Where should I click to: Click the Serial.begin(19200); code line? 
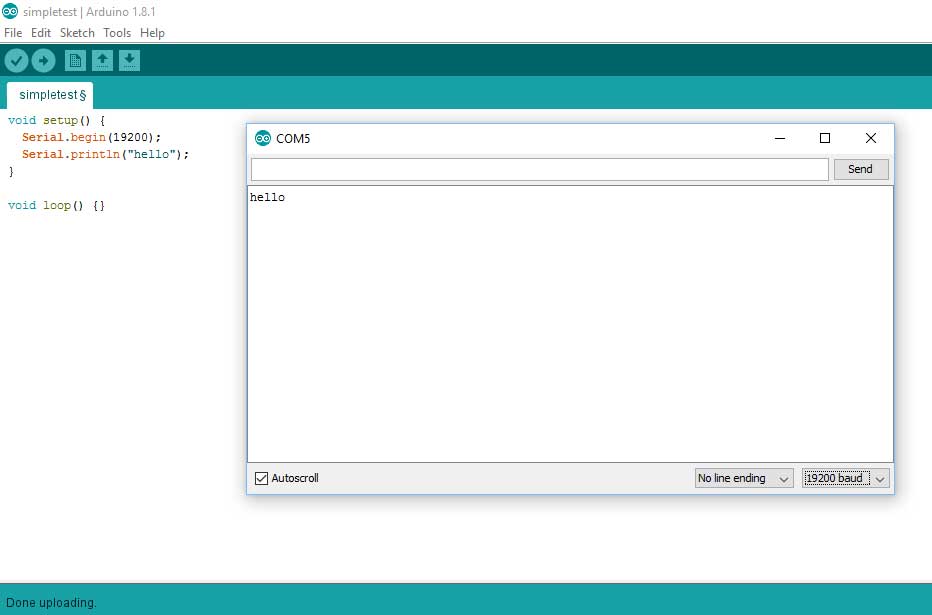92,137
